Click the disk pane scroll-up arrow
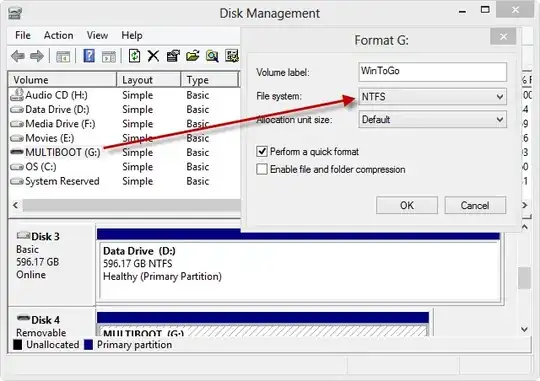Screen dimensions: 540x381 point(525,227)
